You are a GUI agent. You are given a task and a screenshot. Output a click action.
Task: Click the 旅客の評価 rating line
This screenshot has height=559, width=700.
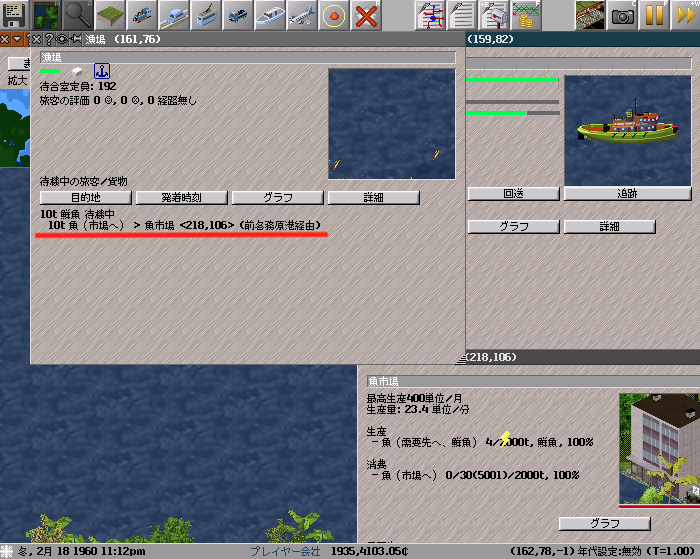(118, 100)
